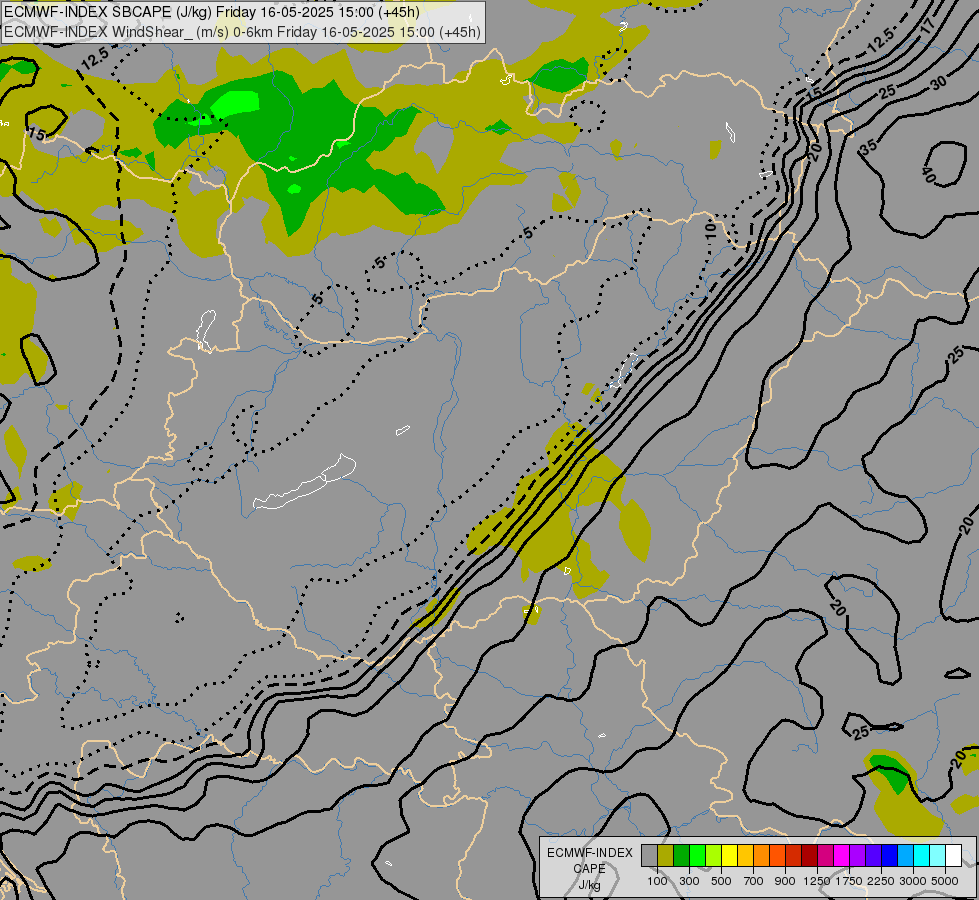
Task: Click the bright green legend swatch
Action: (x=697, y=855)
